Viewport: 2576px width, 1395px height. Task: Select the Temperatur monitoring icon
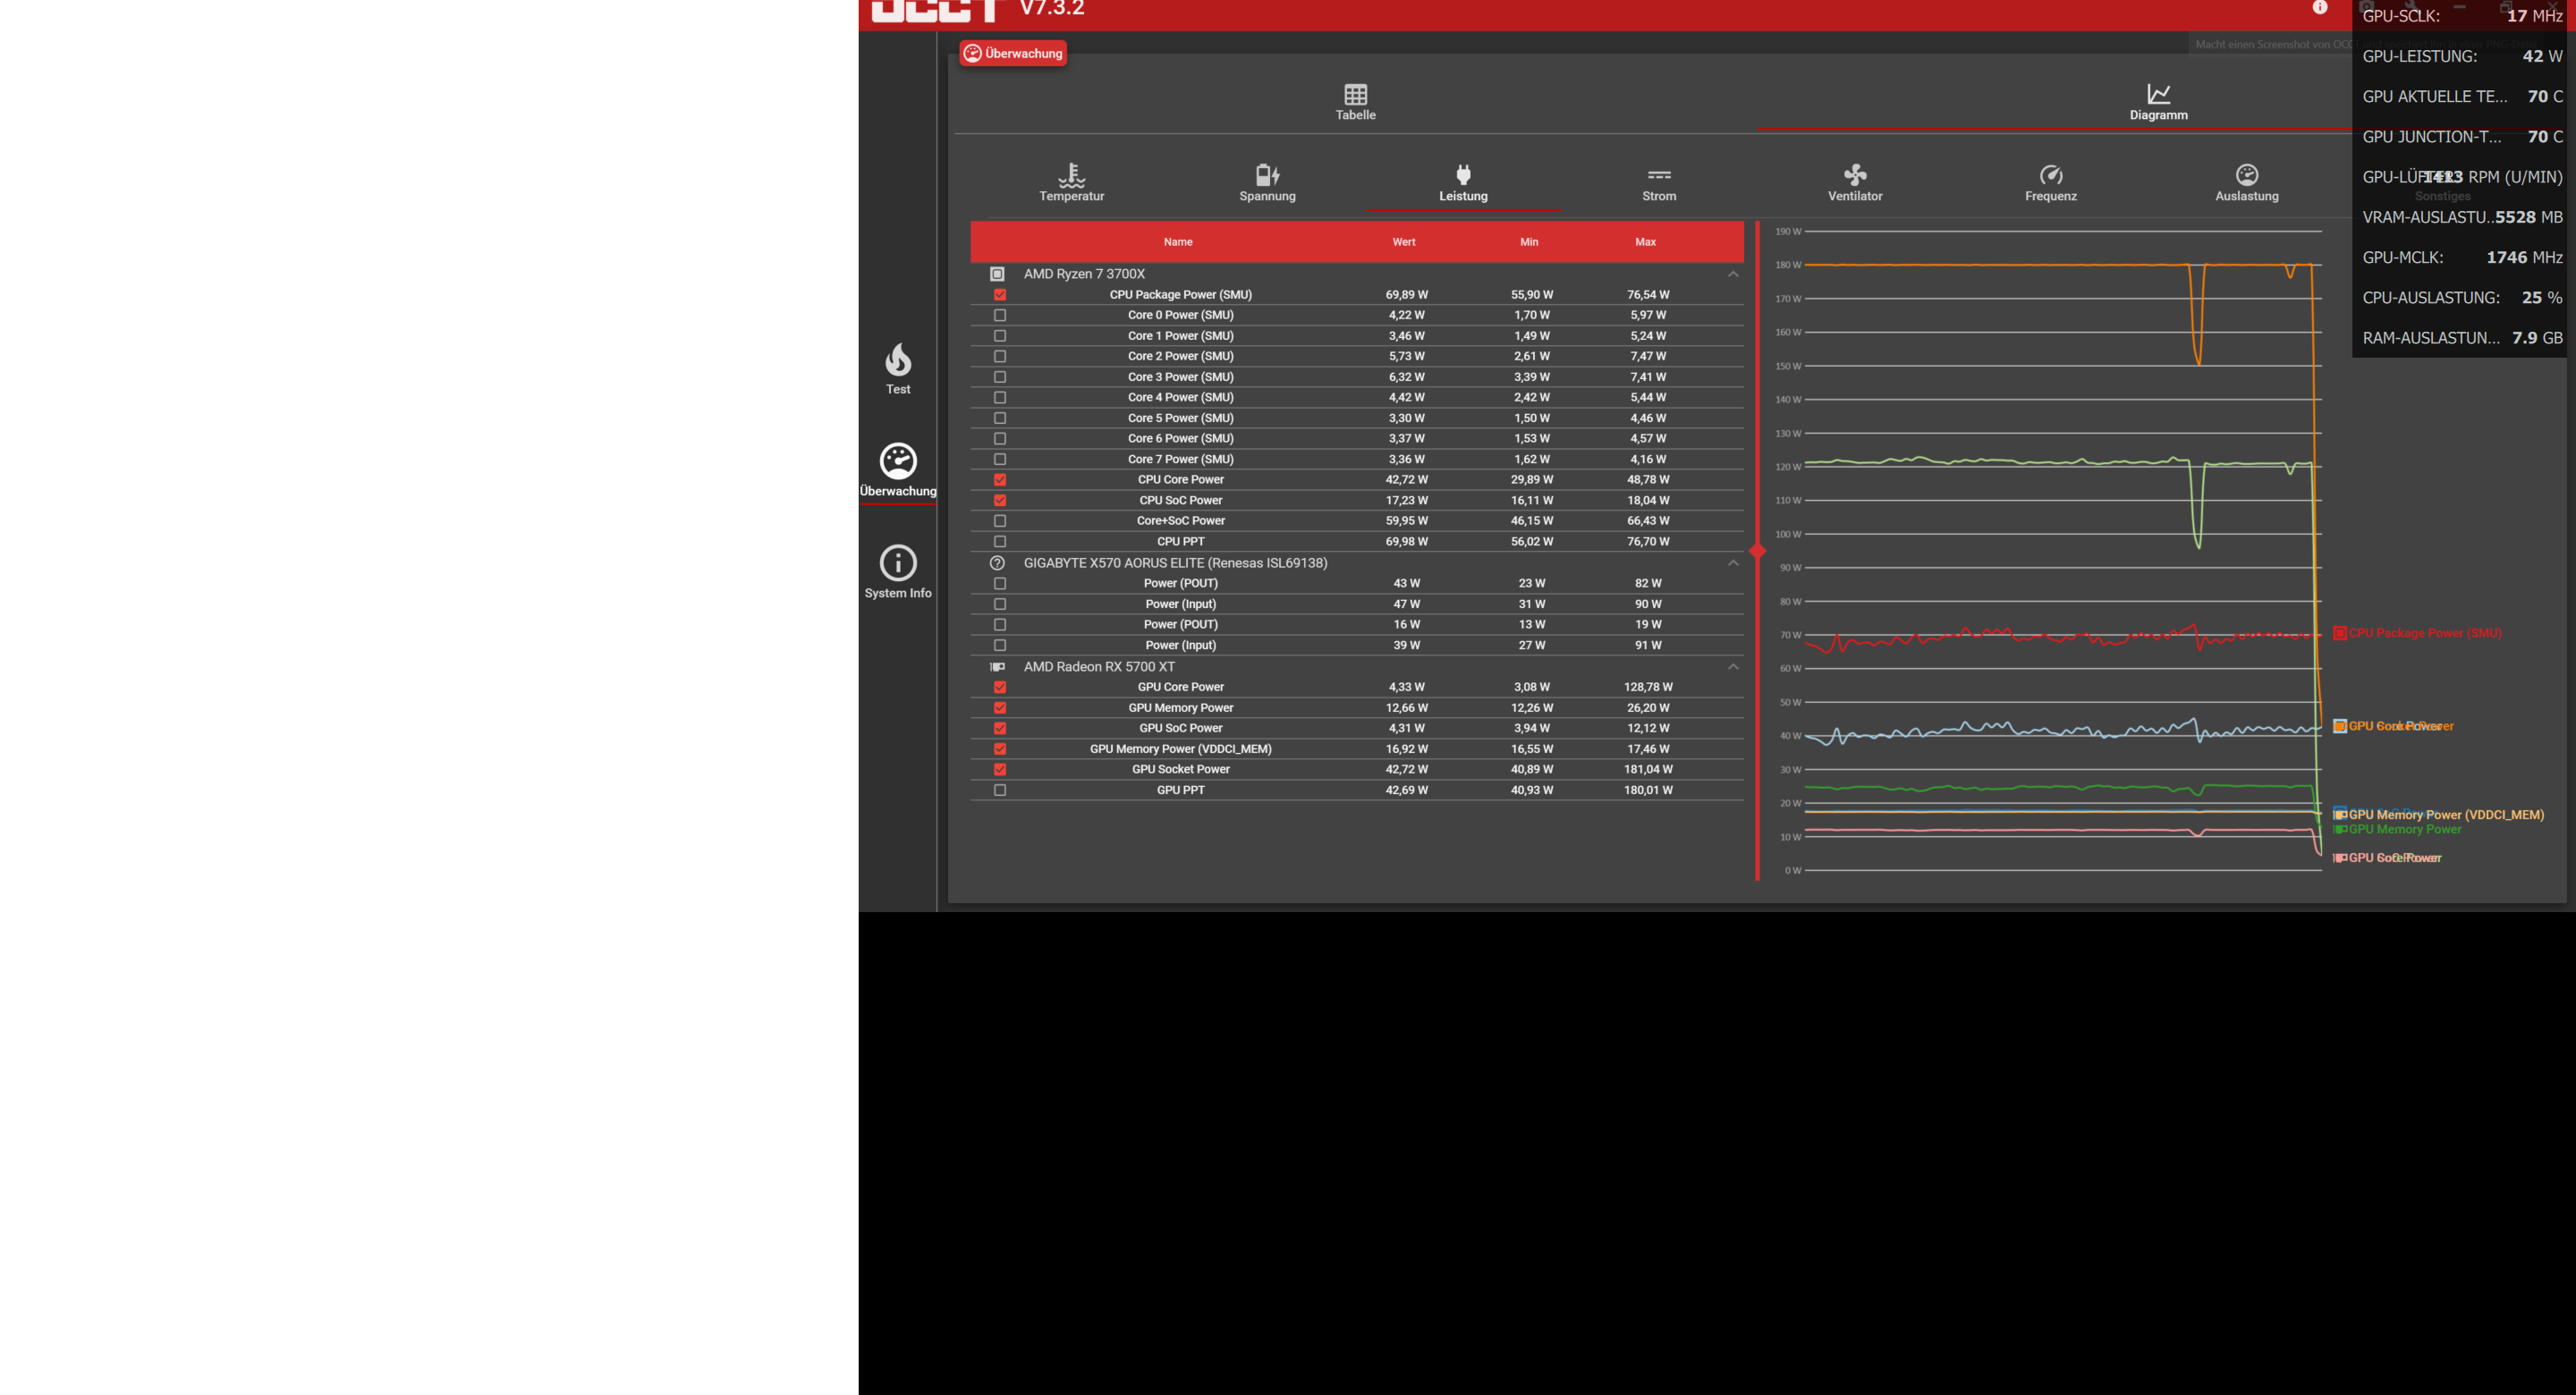1071,182
